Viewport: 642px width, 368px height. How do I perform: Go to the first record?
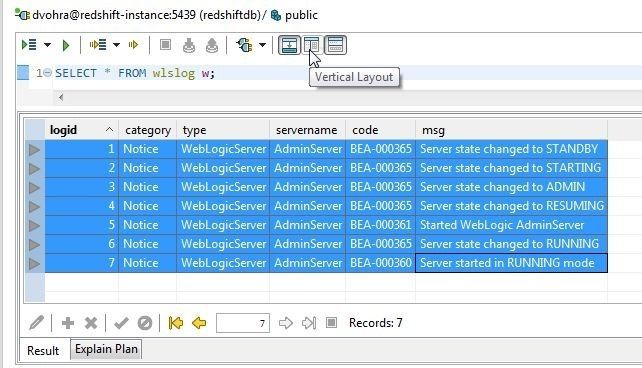[x=176, y=323]
